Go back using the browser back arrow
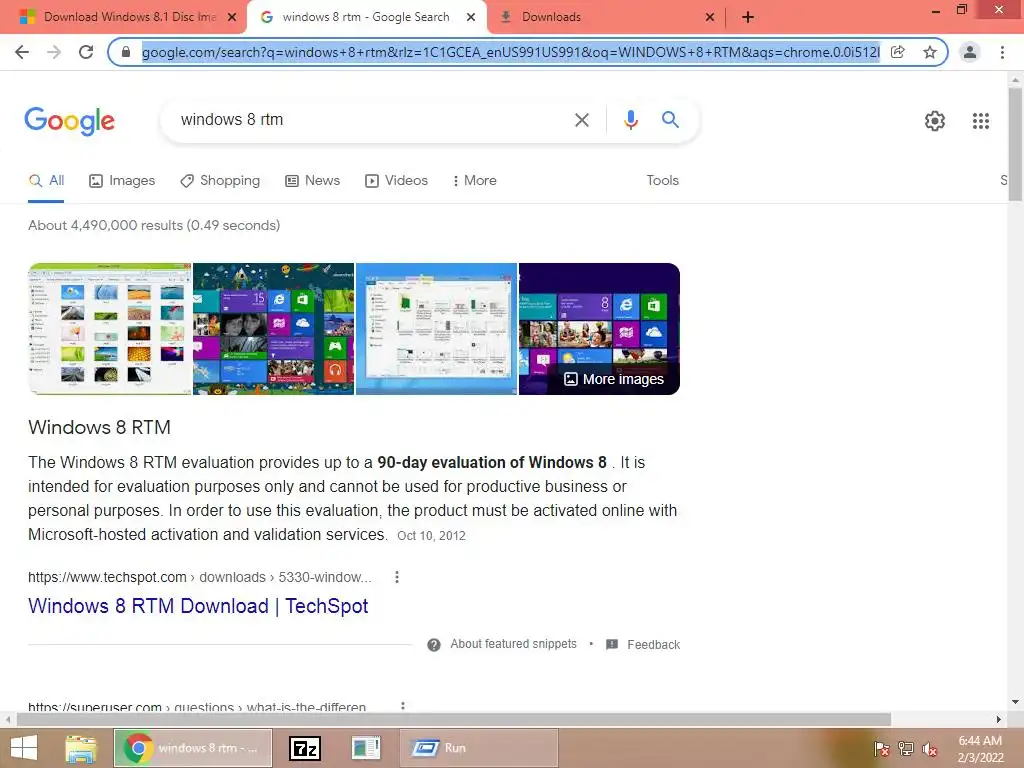 [x=22, y=52]
